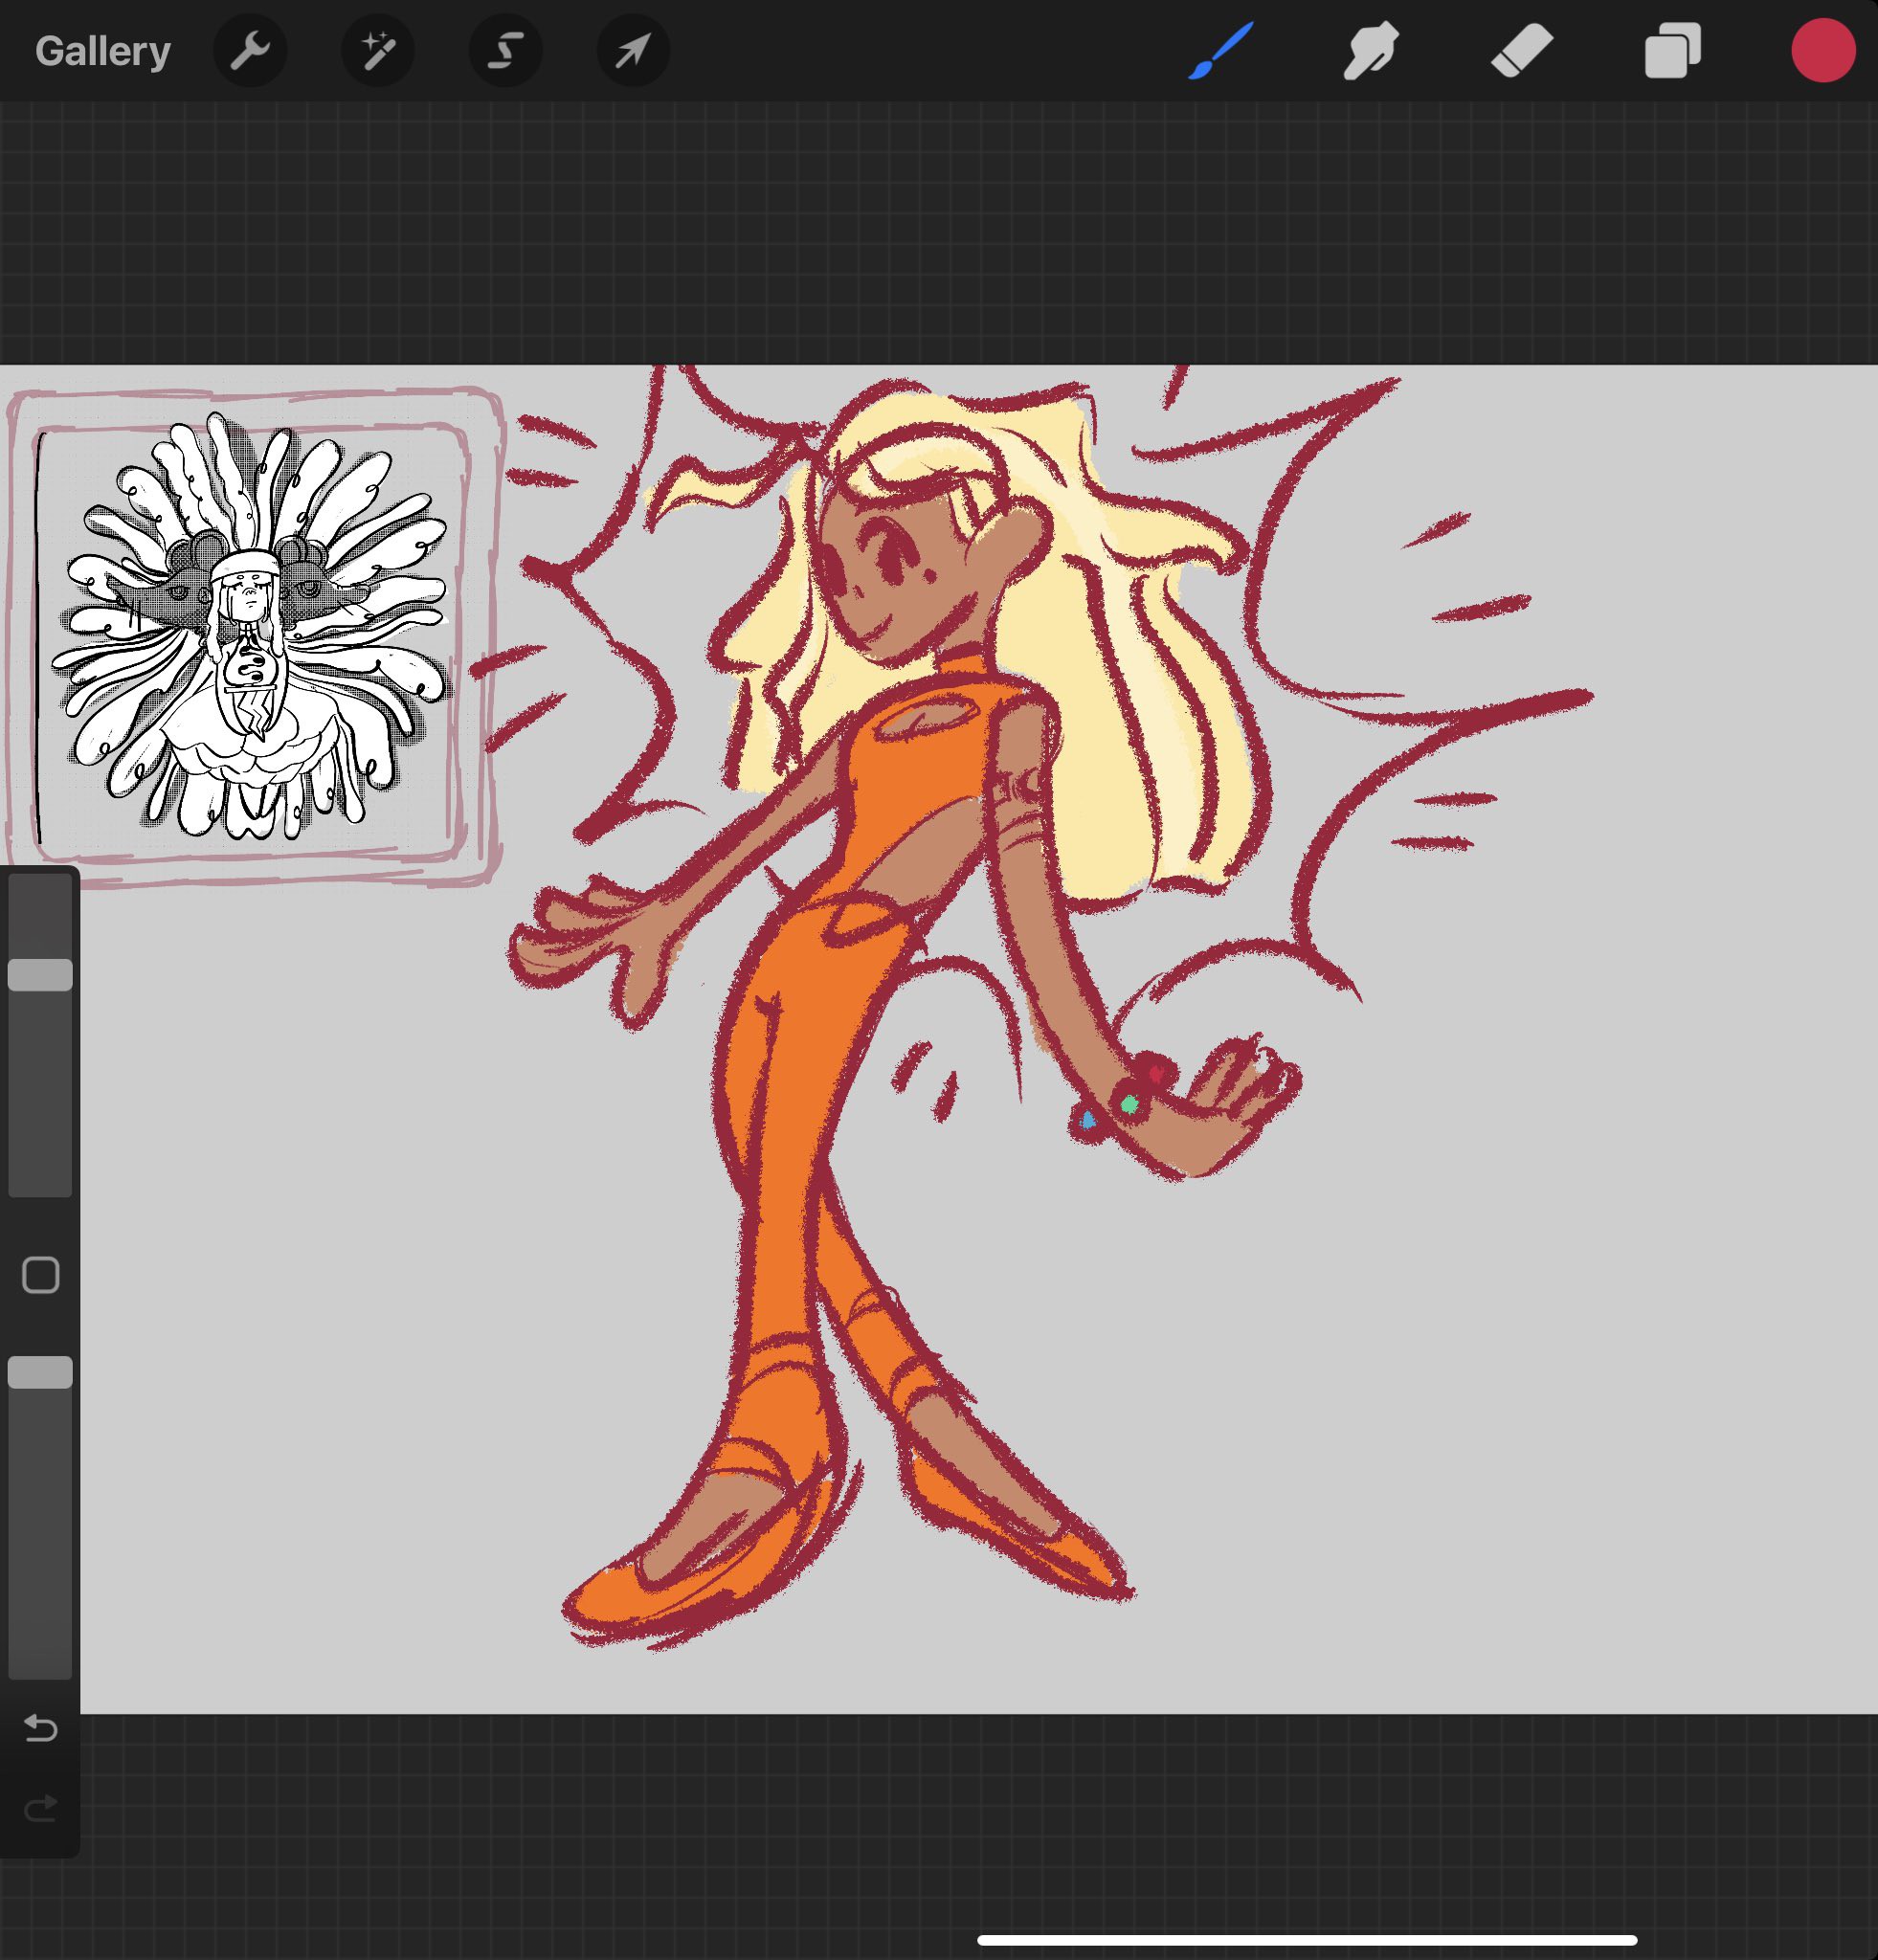Activate the Selection tool

(x=506, y=51)
